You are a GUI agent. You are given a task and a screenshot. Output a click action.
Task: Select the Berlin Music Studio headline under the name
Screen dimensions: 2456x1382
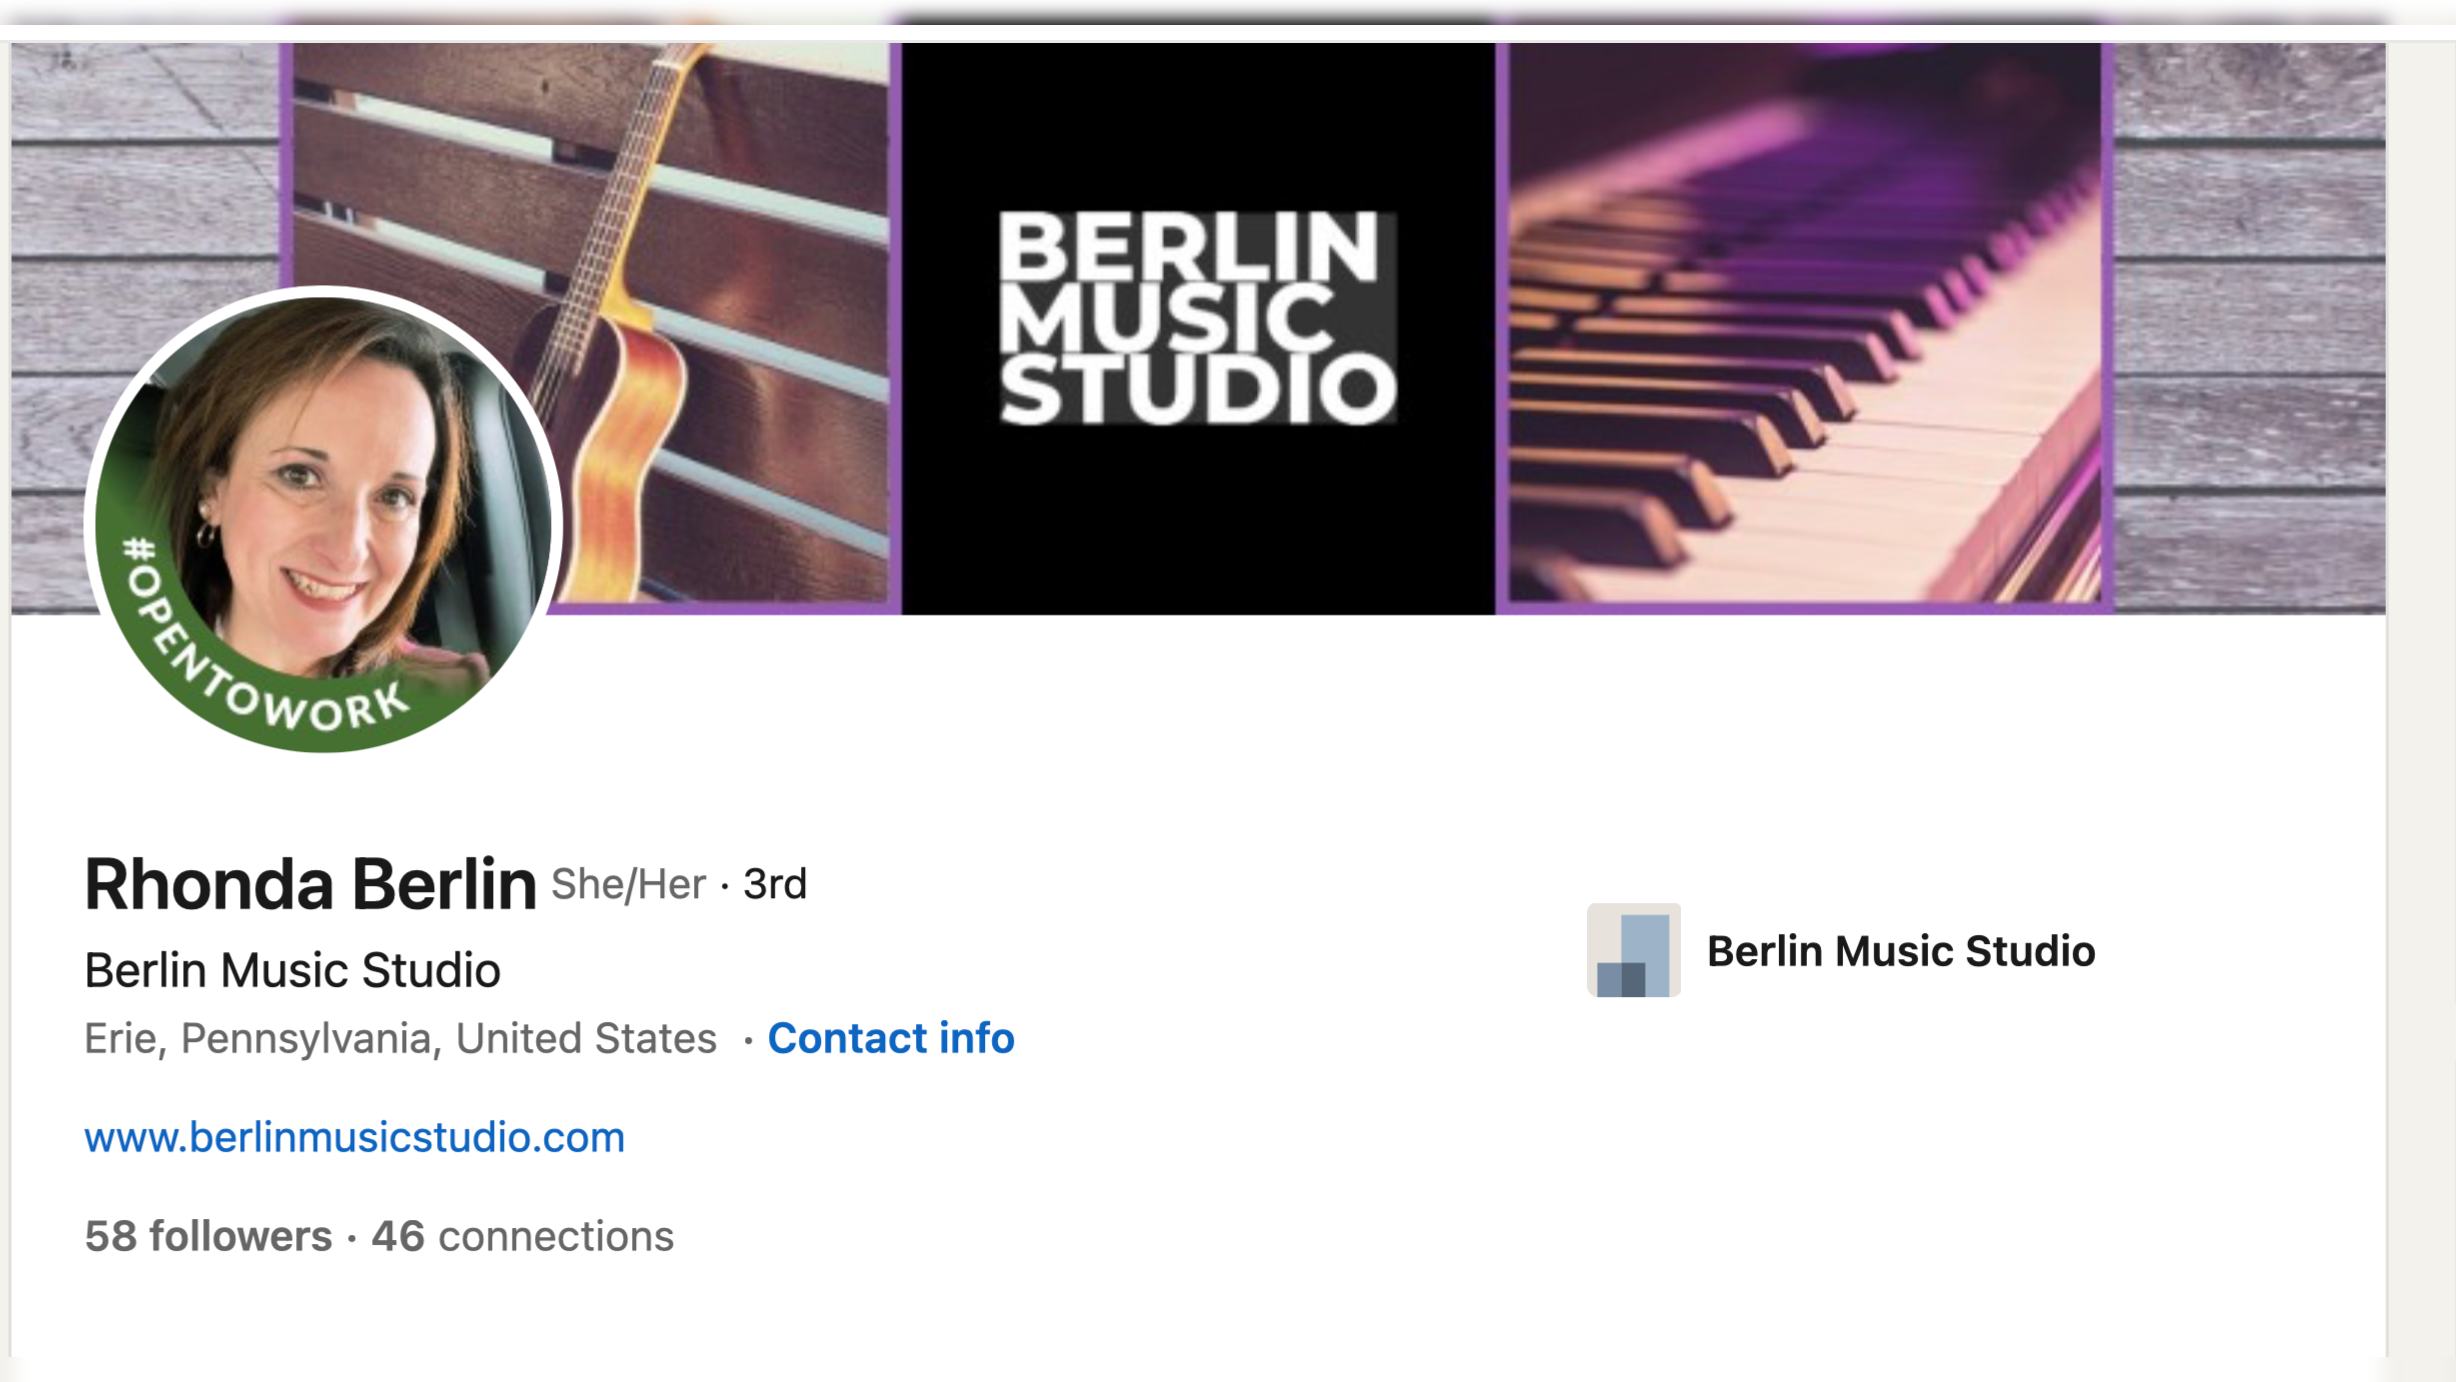(292, 970)
